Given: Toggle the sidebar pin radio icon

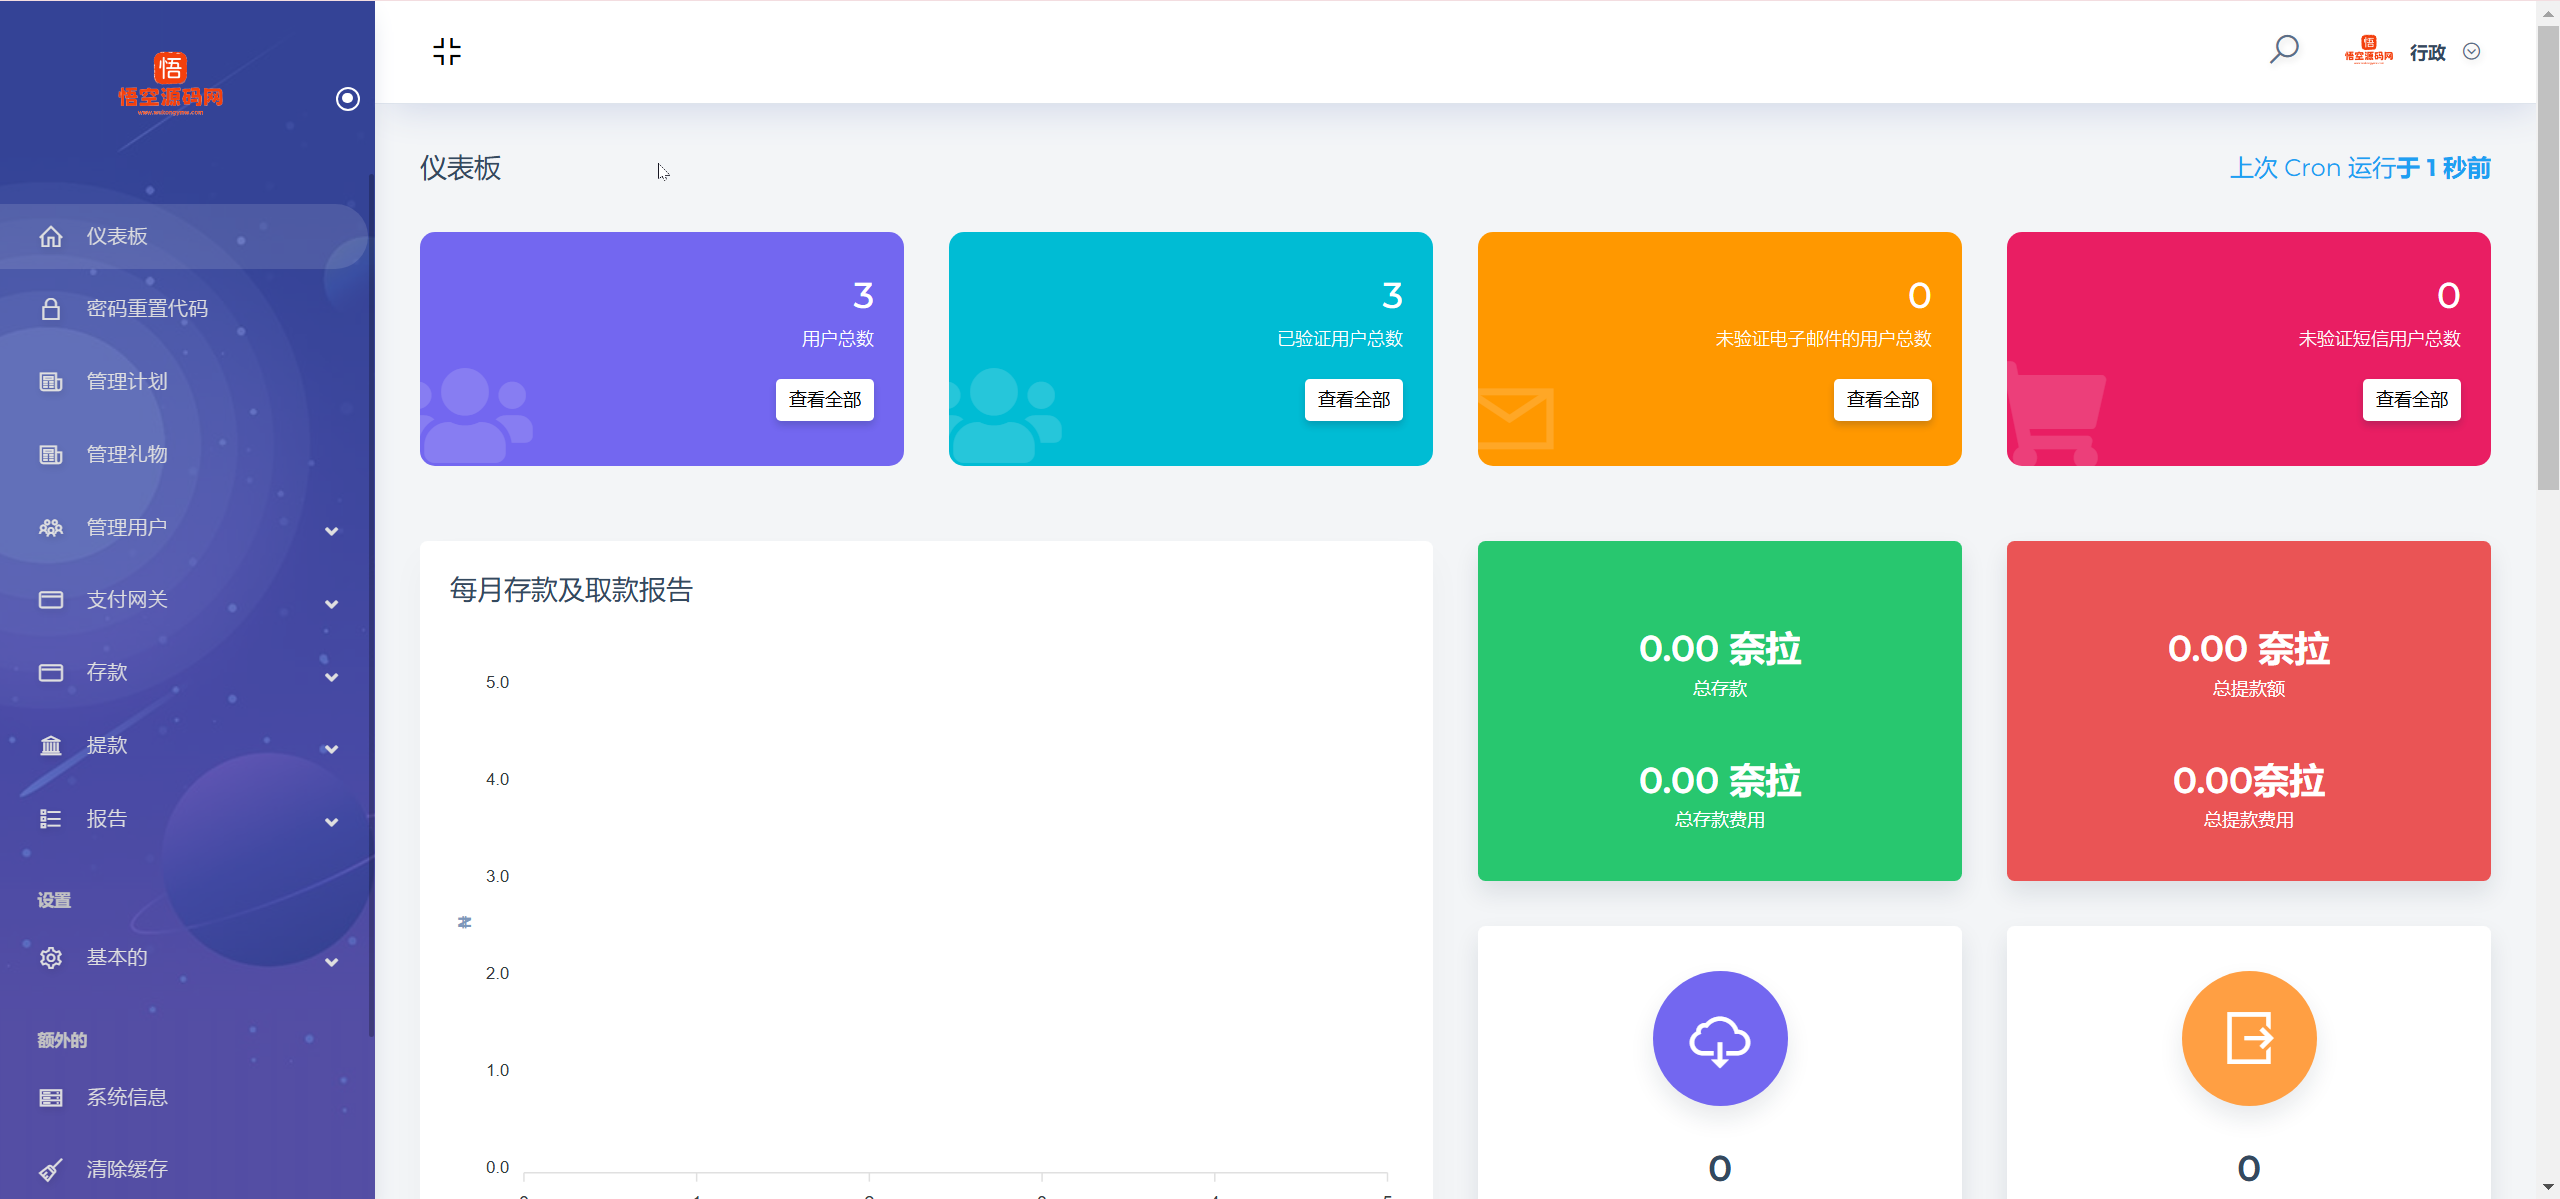Looking at the screenshot, I should (x=348, y=98).
